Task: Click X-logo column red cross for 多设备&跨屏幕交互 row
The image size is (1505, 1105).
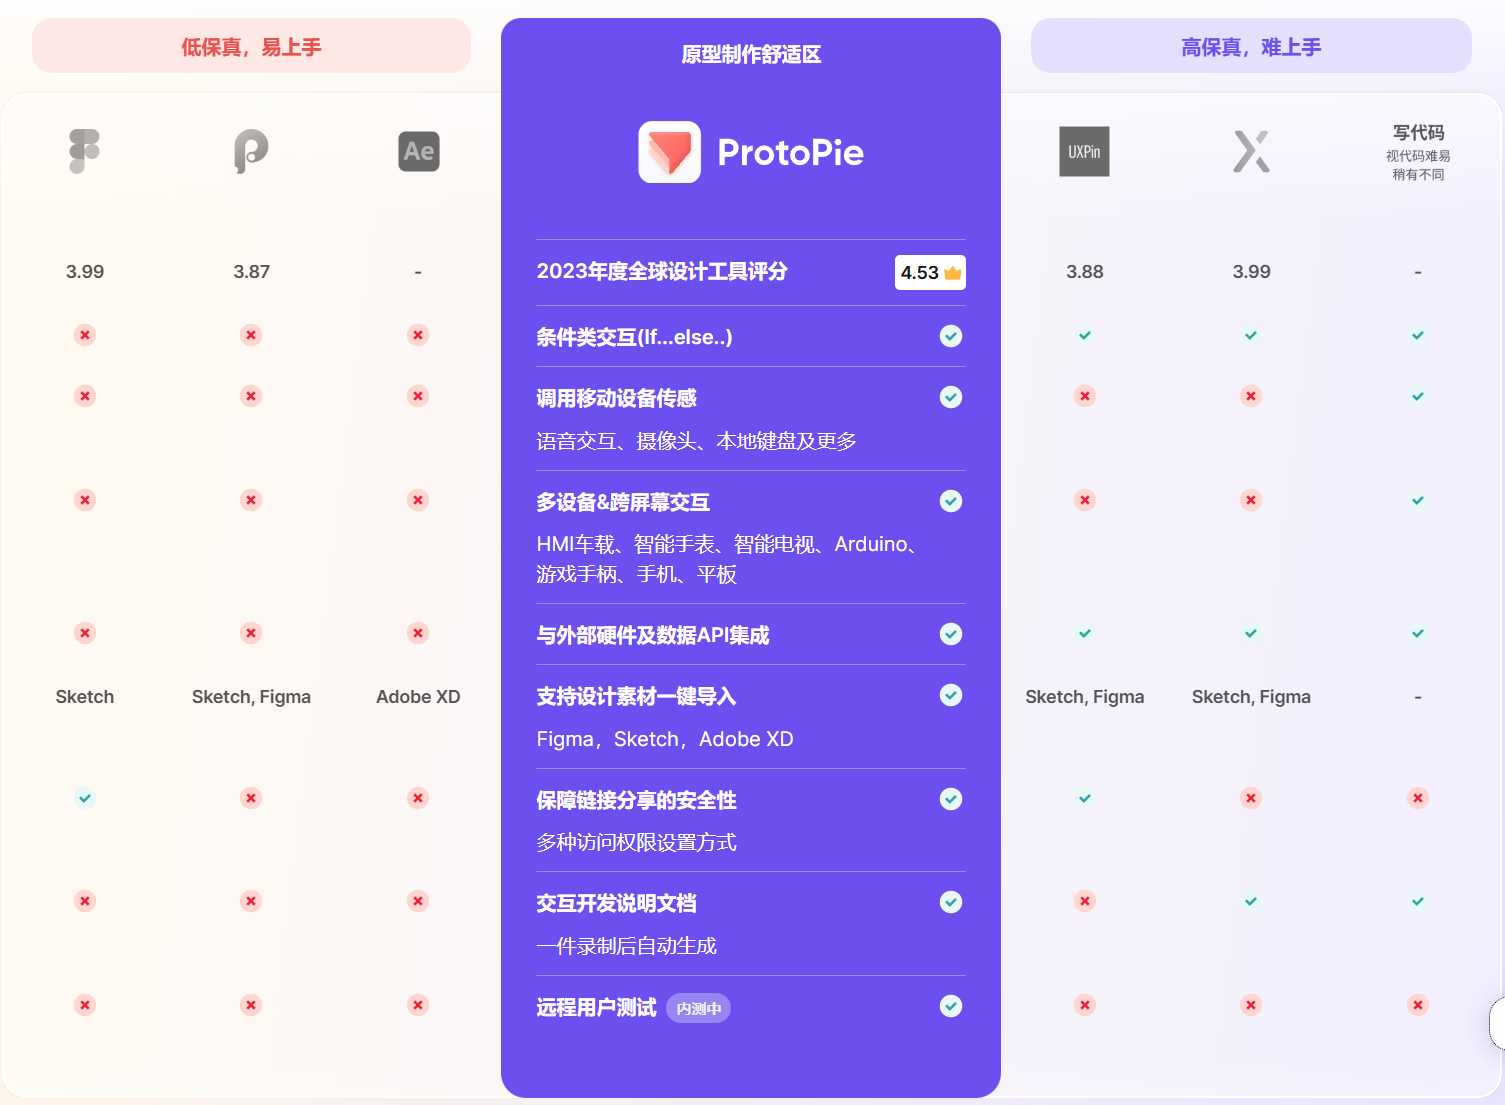Action: click(x=1251, y=500)
